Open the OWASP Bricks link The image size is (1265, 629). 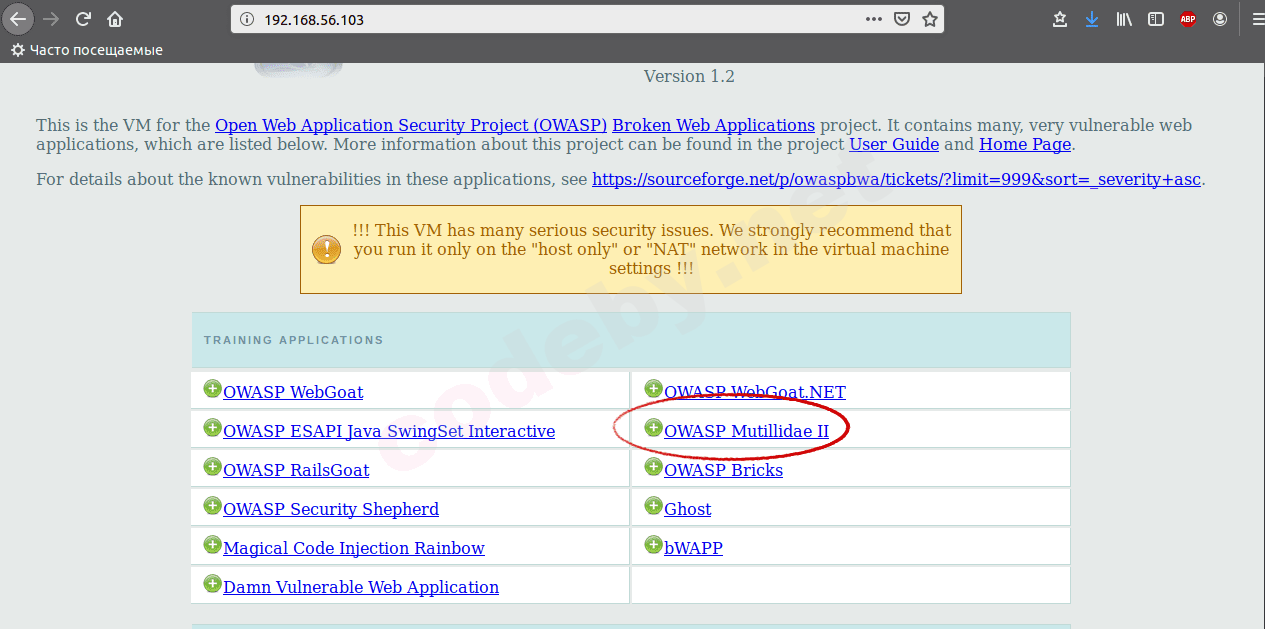pos(723,470)
